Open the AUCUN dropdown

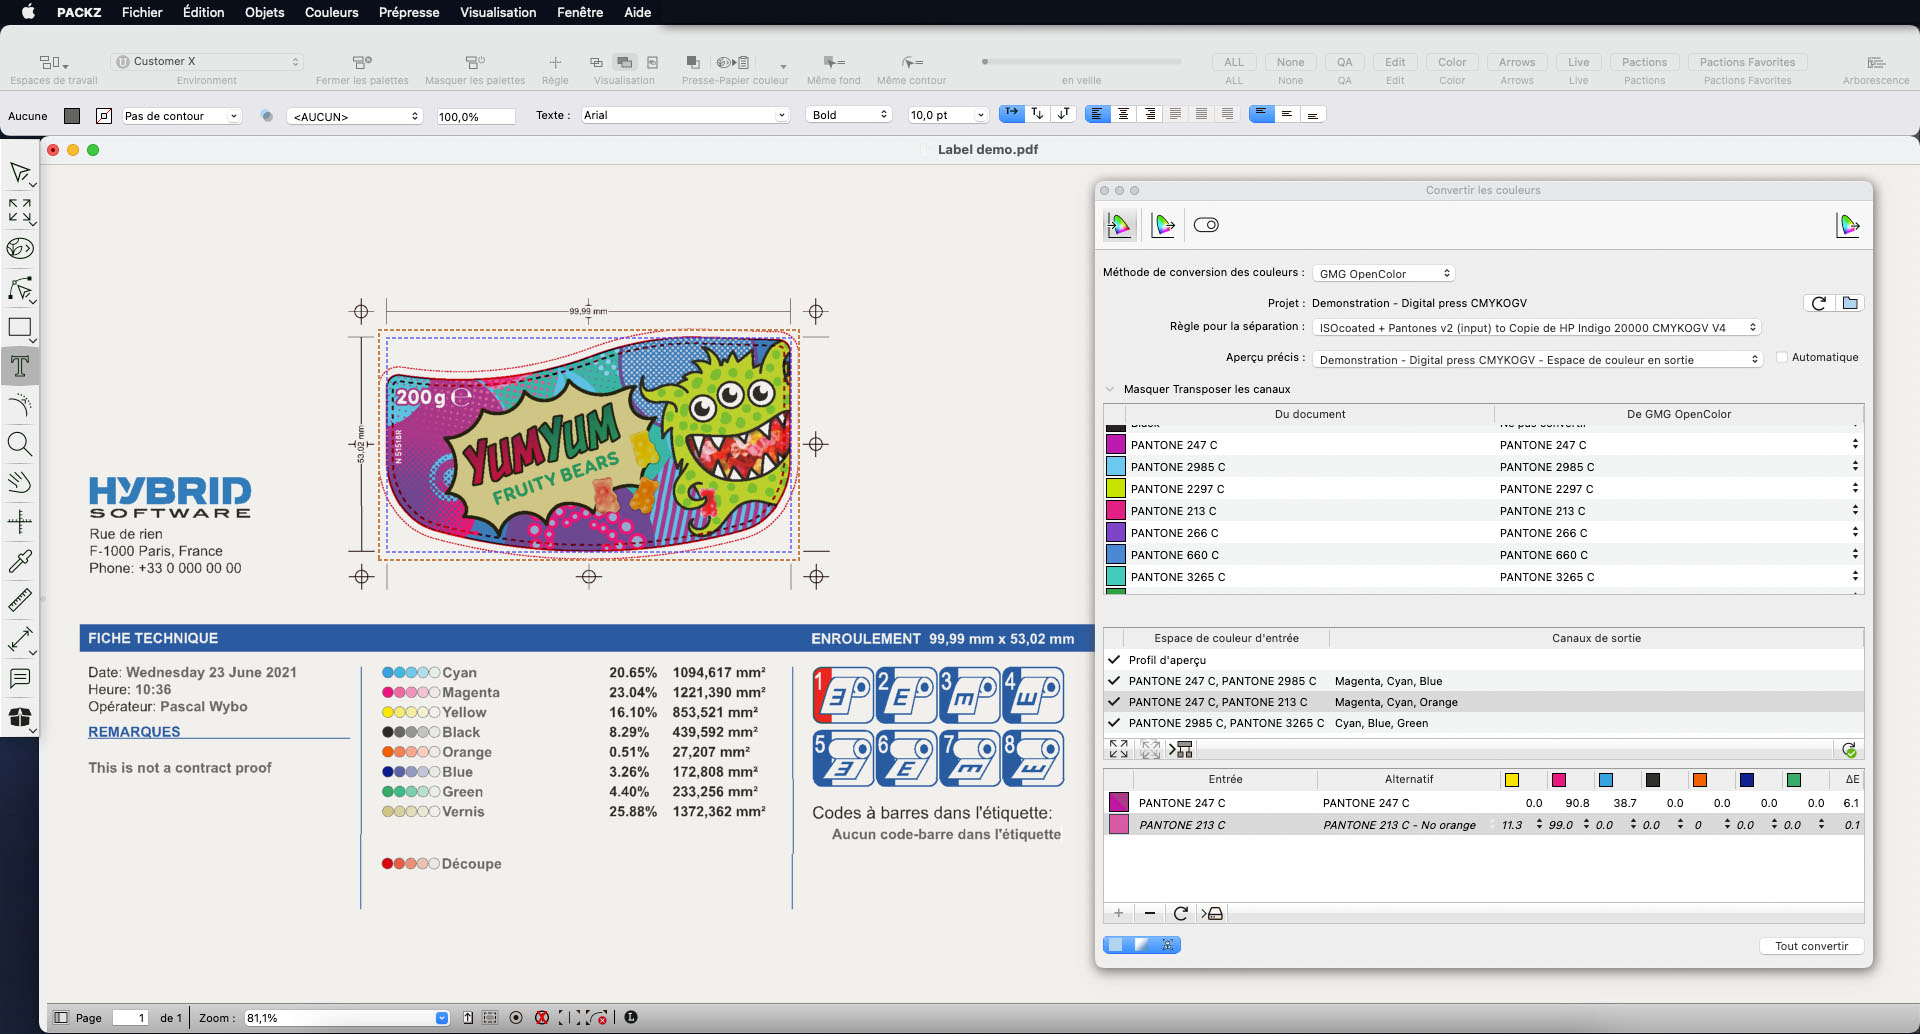(355, 116)
